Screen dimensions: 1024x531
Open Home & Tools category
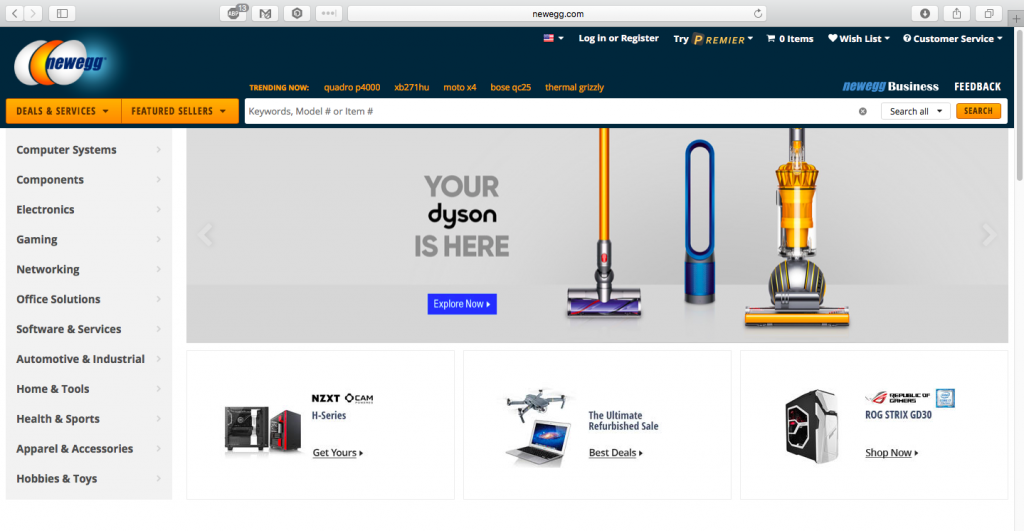point(89,389)
